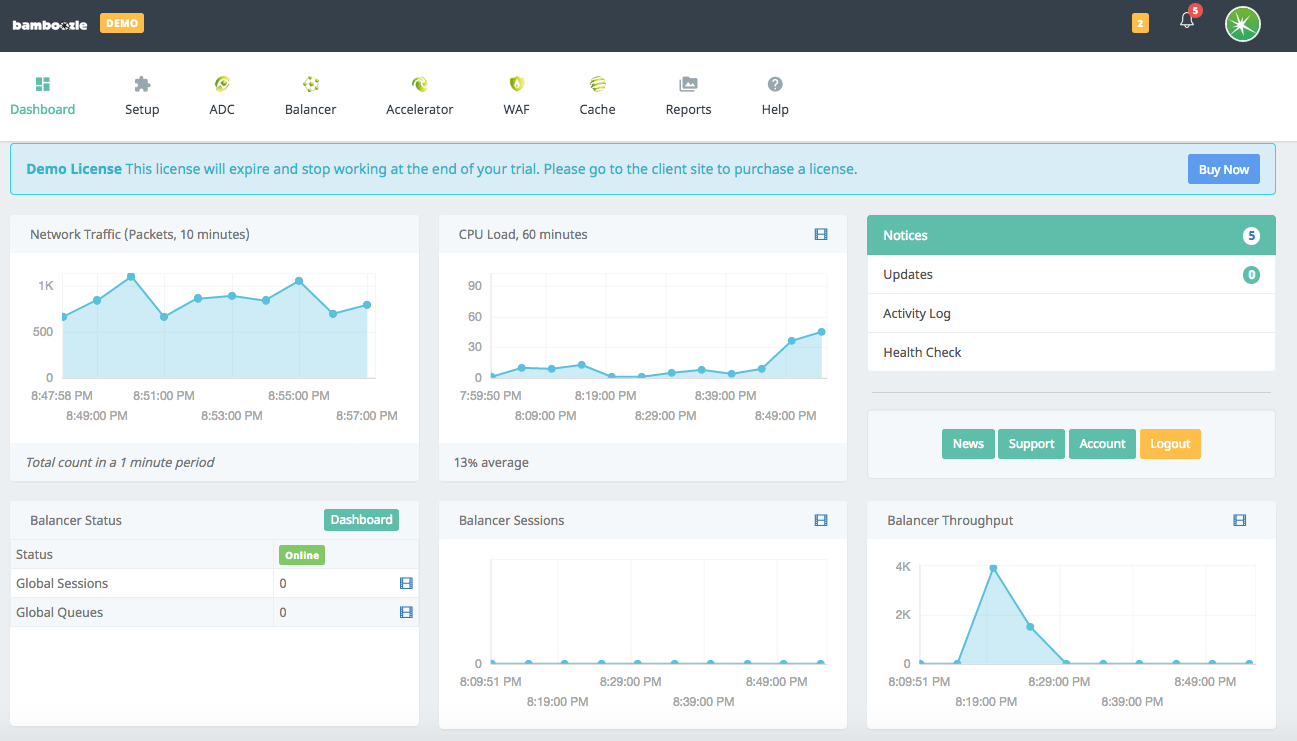The width and height of the screenshot is (1297, 741).
Task: Click the film icon in Global Sessions row
Action: tap(406, 583)
